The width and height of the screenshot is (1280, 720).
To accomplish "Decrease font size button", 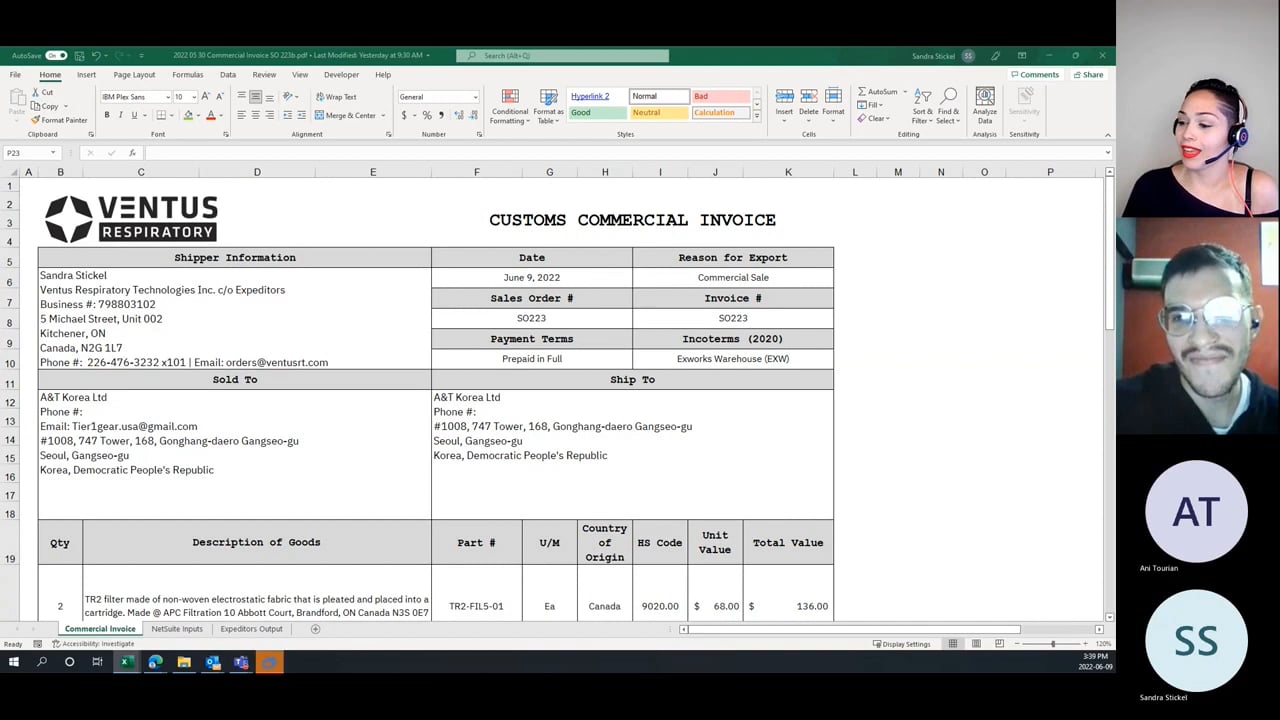I will tap(219, 97).
